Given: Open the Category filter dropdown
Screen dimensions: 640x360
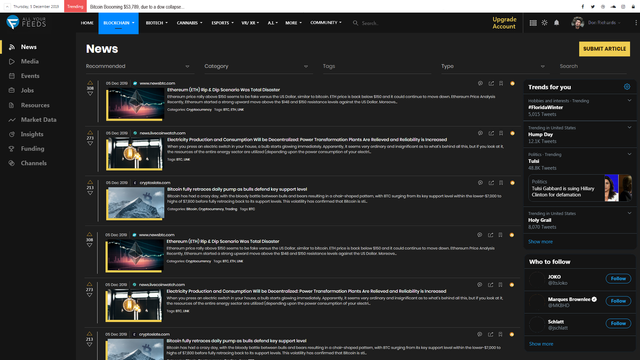Looking at the screenshot, I should [x=256, y=66].
